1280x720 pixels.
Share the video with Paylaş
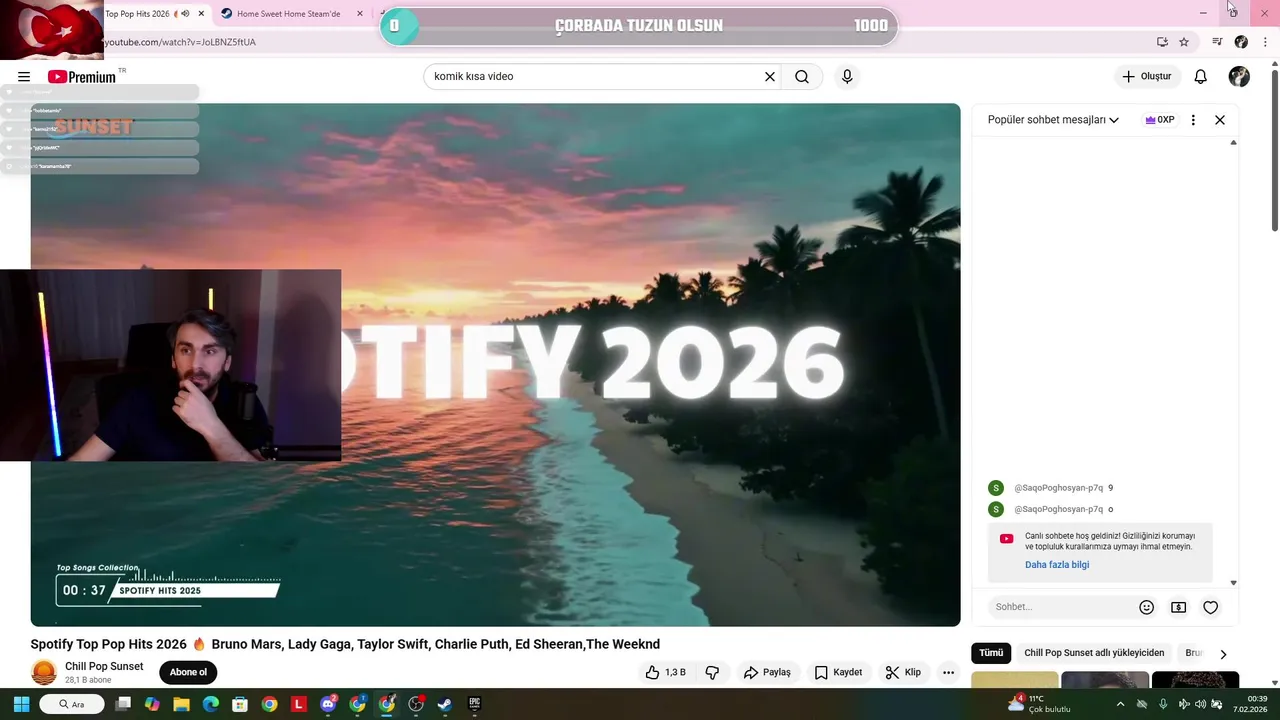tap(767, 672)
